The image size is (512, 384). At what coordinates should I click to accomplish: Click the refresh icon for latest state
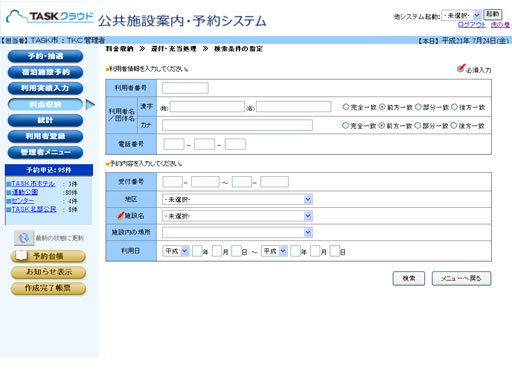tap(24, 238)
